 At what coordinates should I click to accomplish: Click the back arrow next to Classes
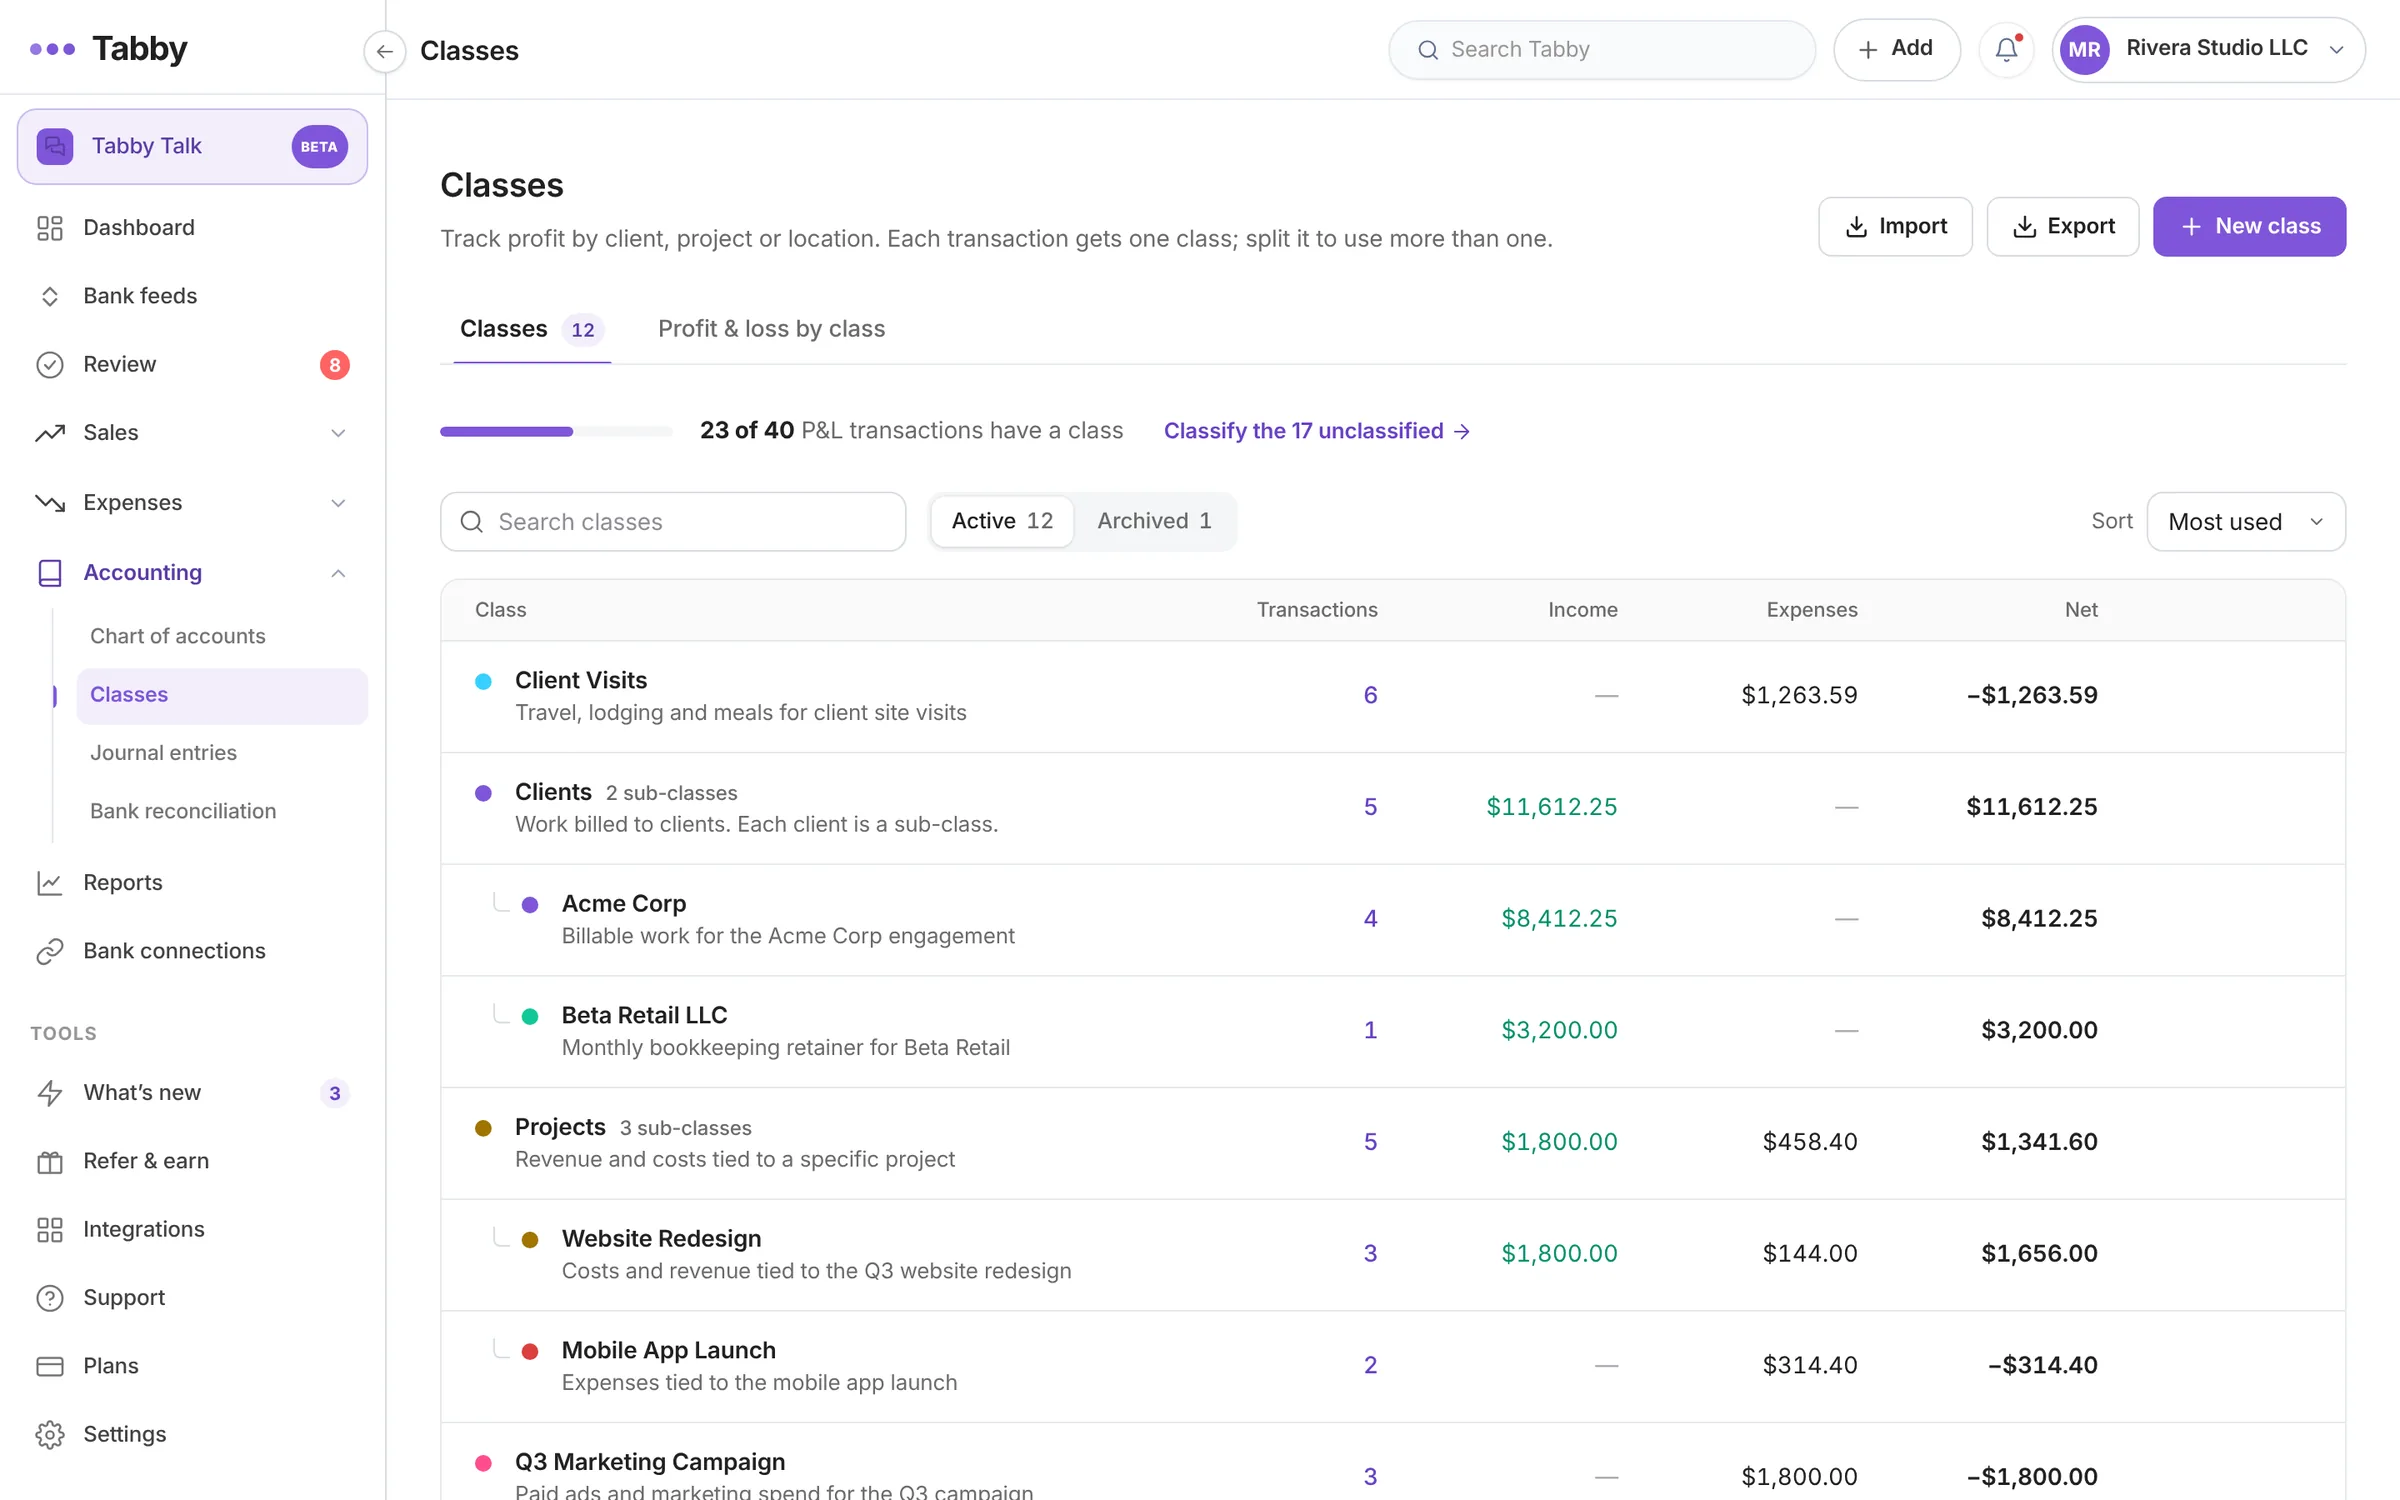coord(384,51)
